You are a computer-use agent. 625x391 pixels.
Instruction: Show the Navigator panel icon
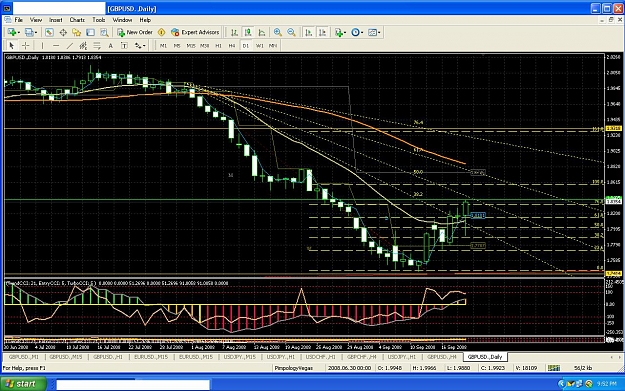pos(76,32)
